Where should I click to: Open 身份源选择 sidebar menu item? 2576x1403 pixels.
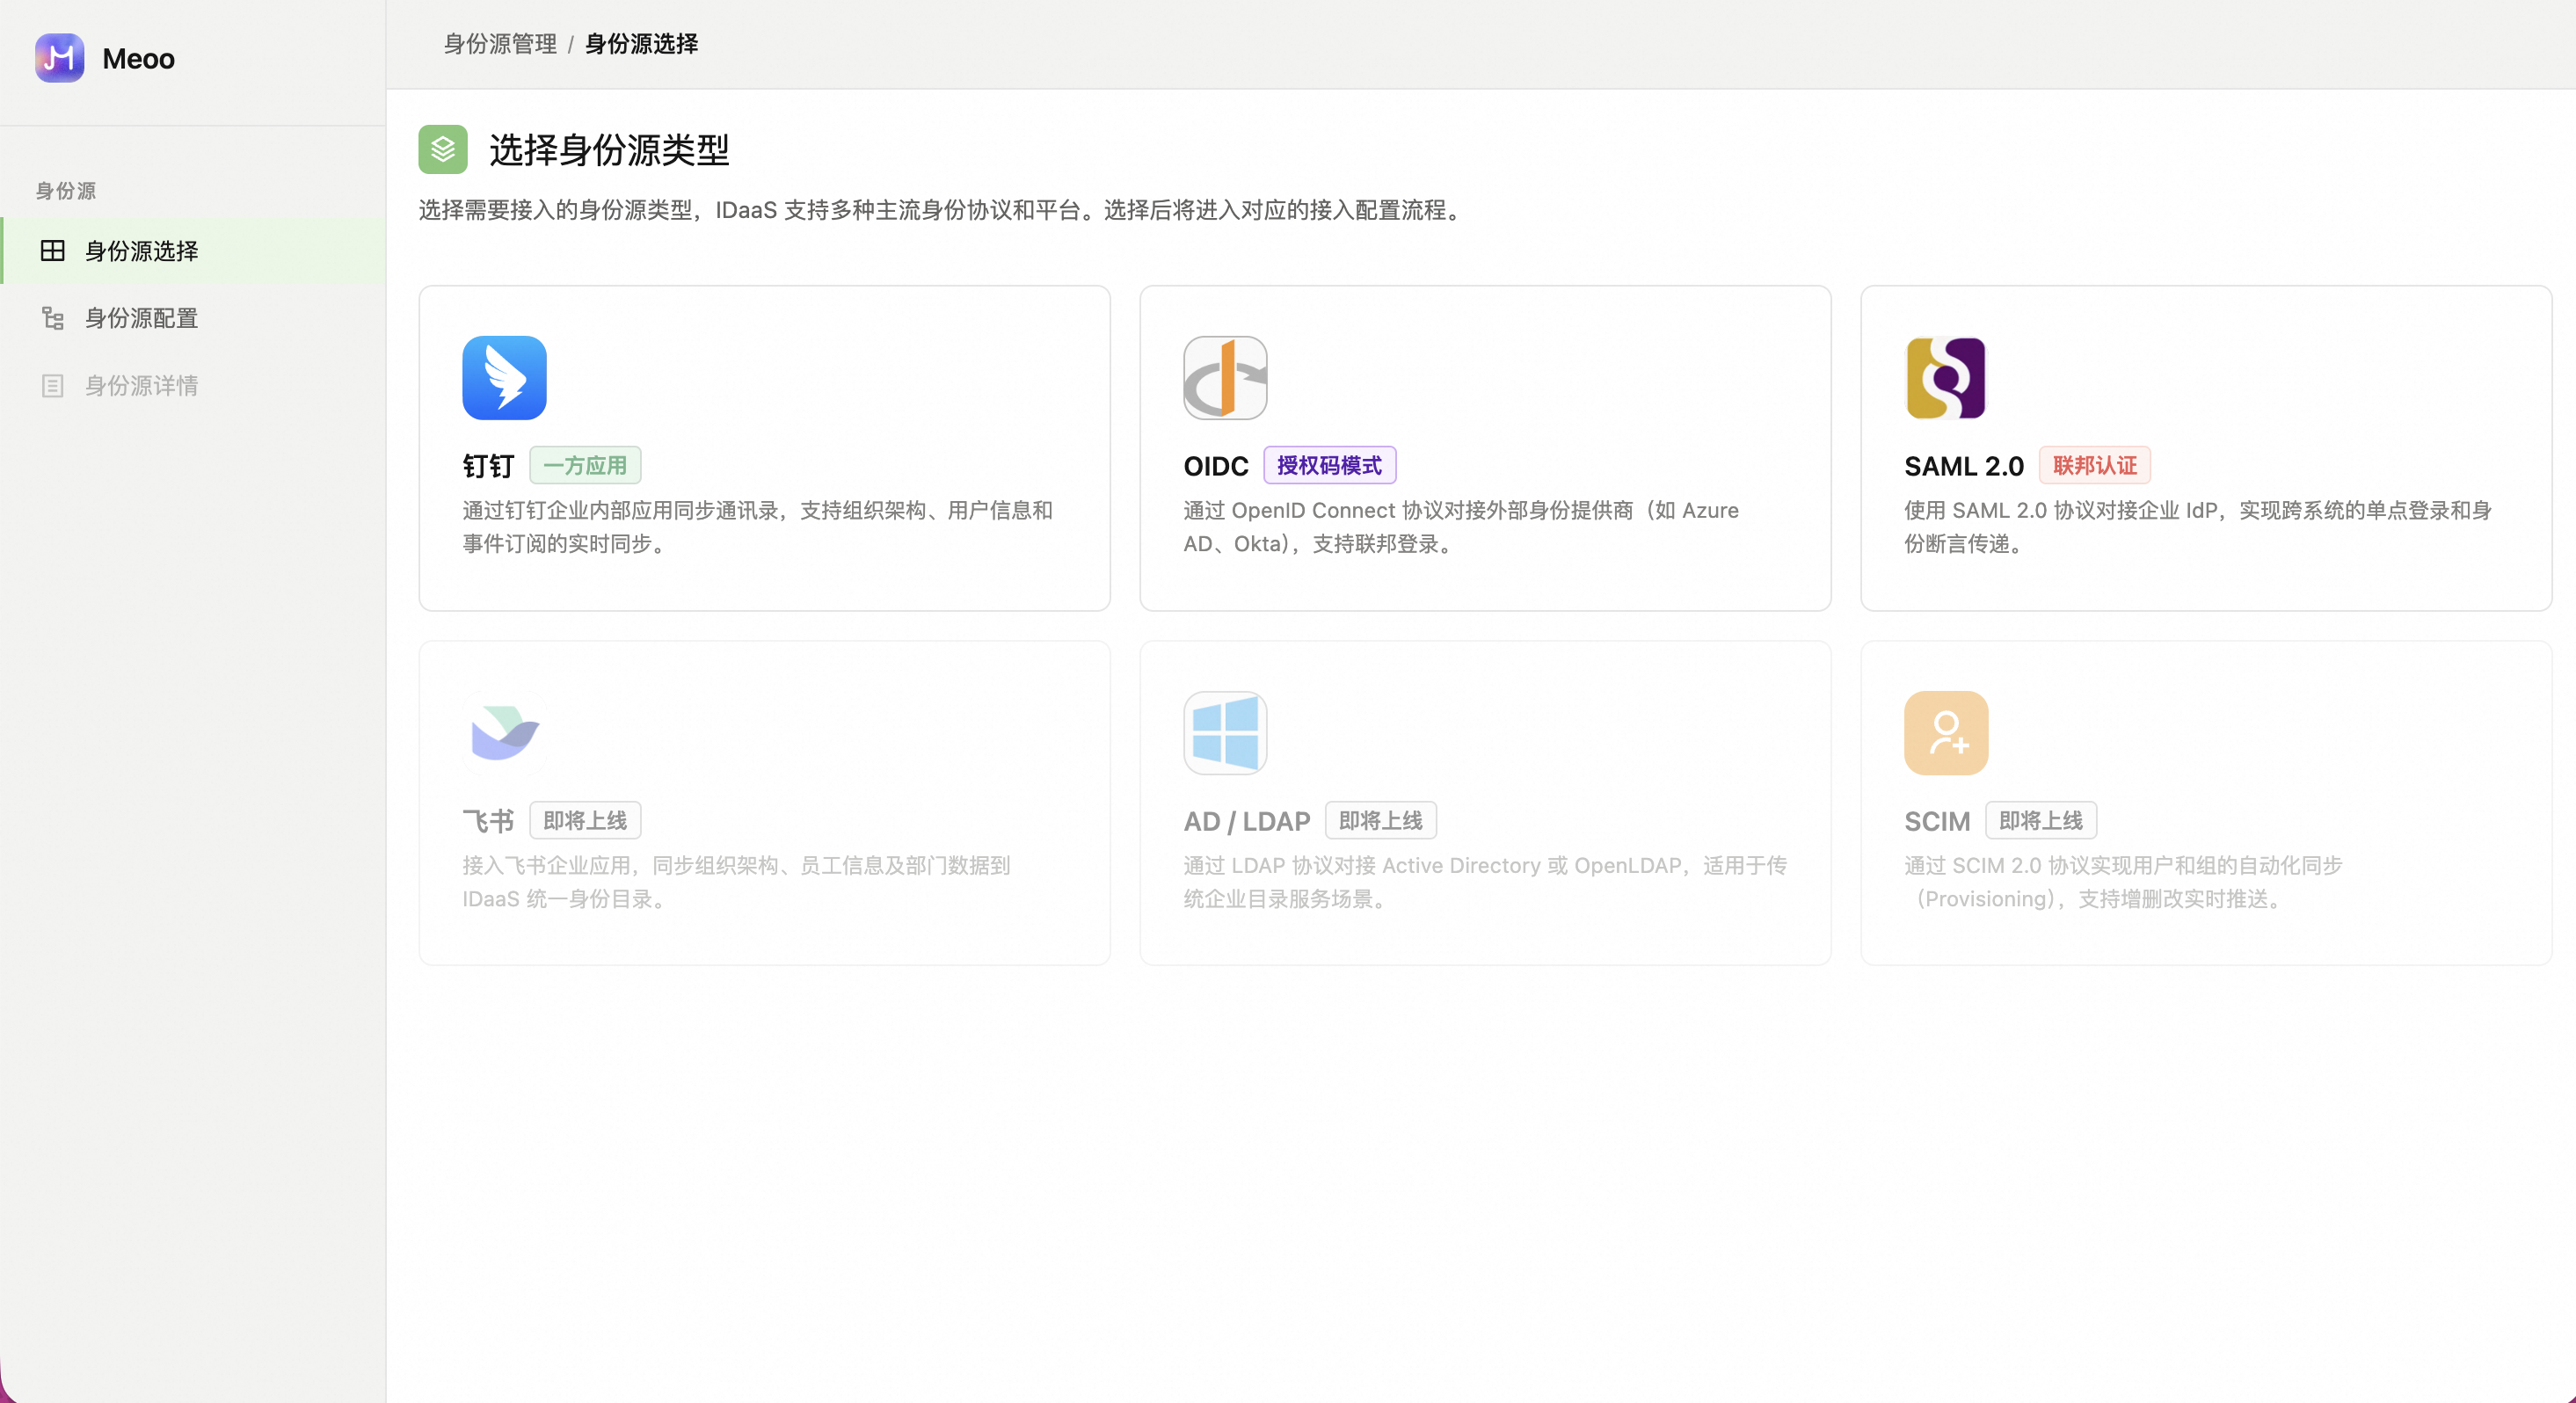(x=194, y=251)
